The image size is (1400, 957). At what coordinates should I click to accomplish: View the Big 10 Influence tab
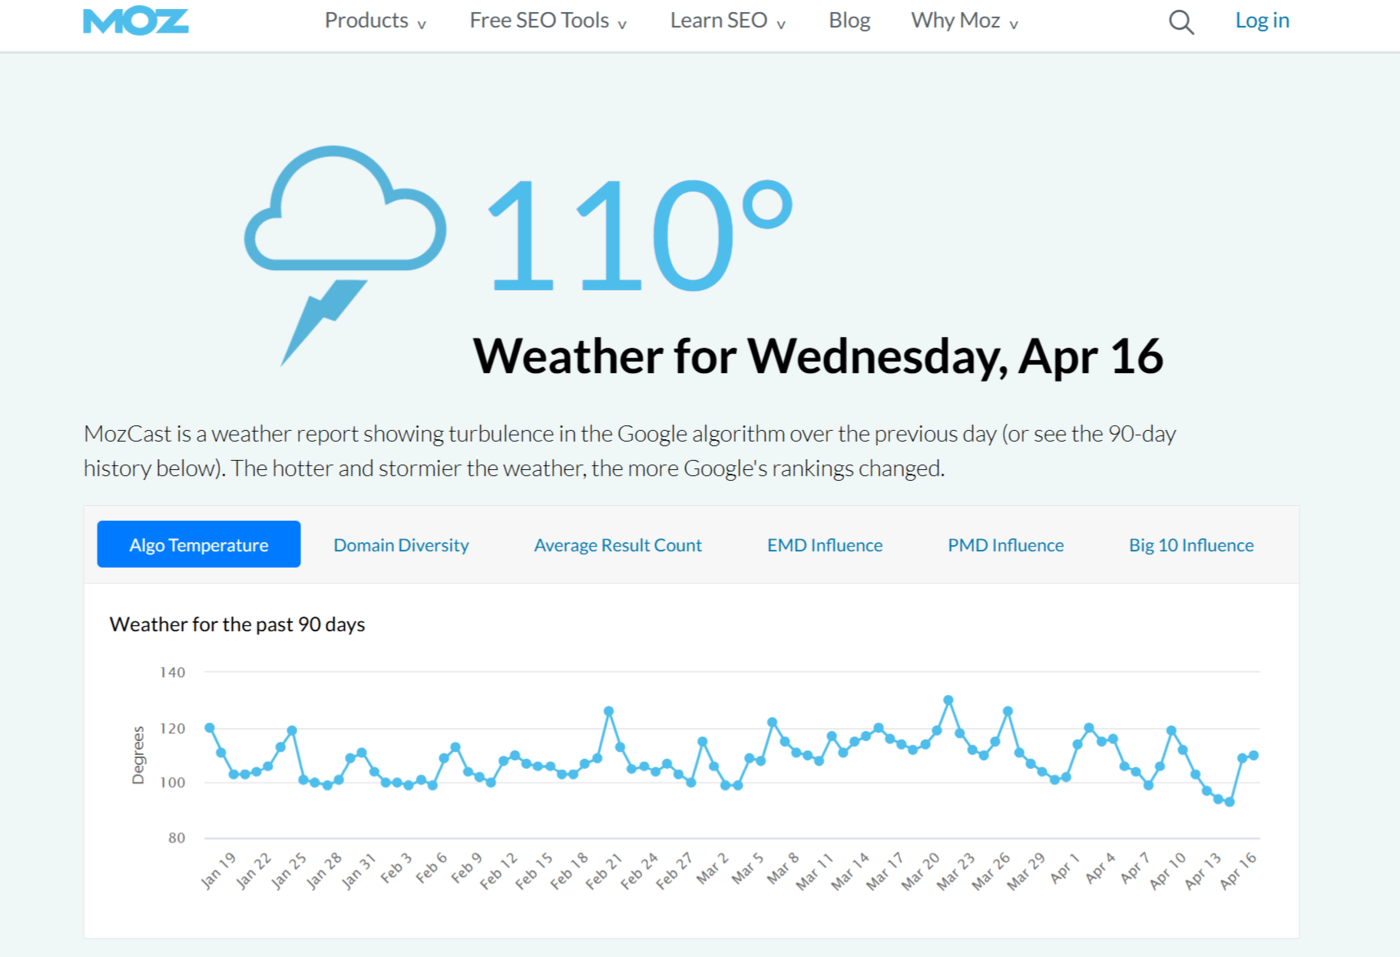click(x=1191, y=545)
